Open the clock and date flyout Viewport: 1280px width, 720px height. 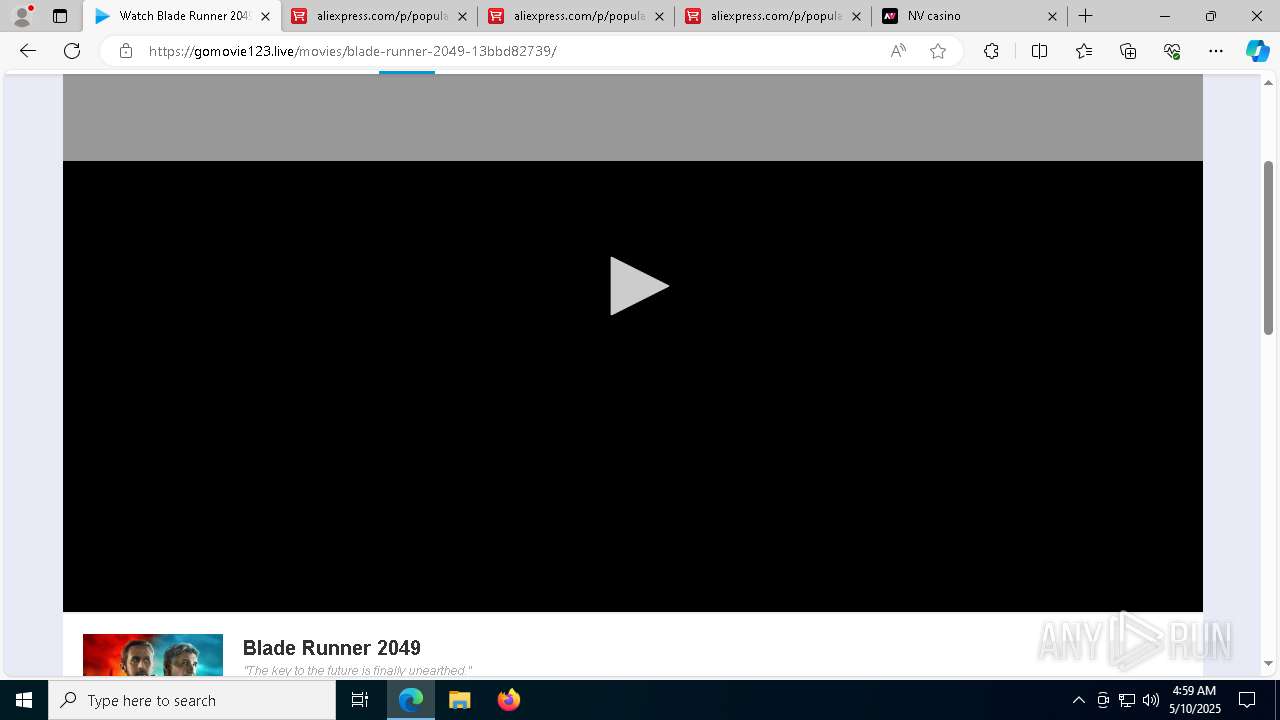(1194, 700)
